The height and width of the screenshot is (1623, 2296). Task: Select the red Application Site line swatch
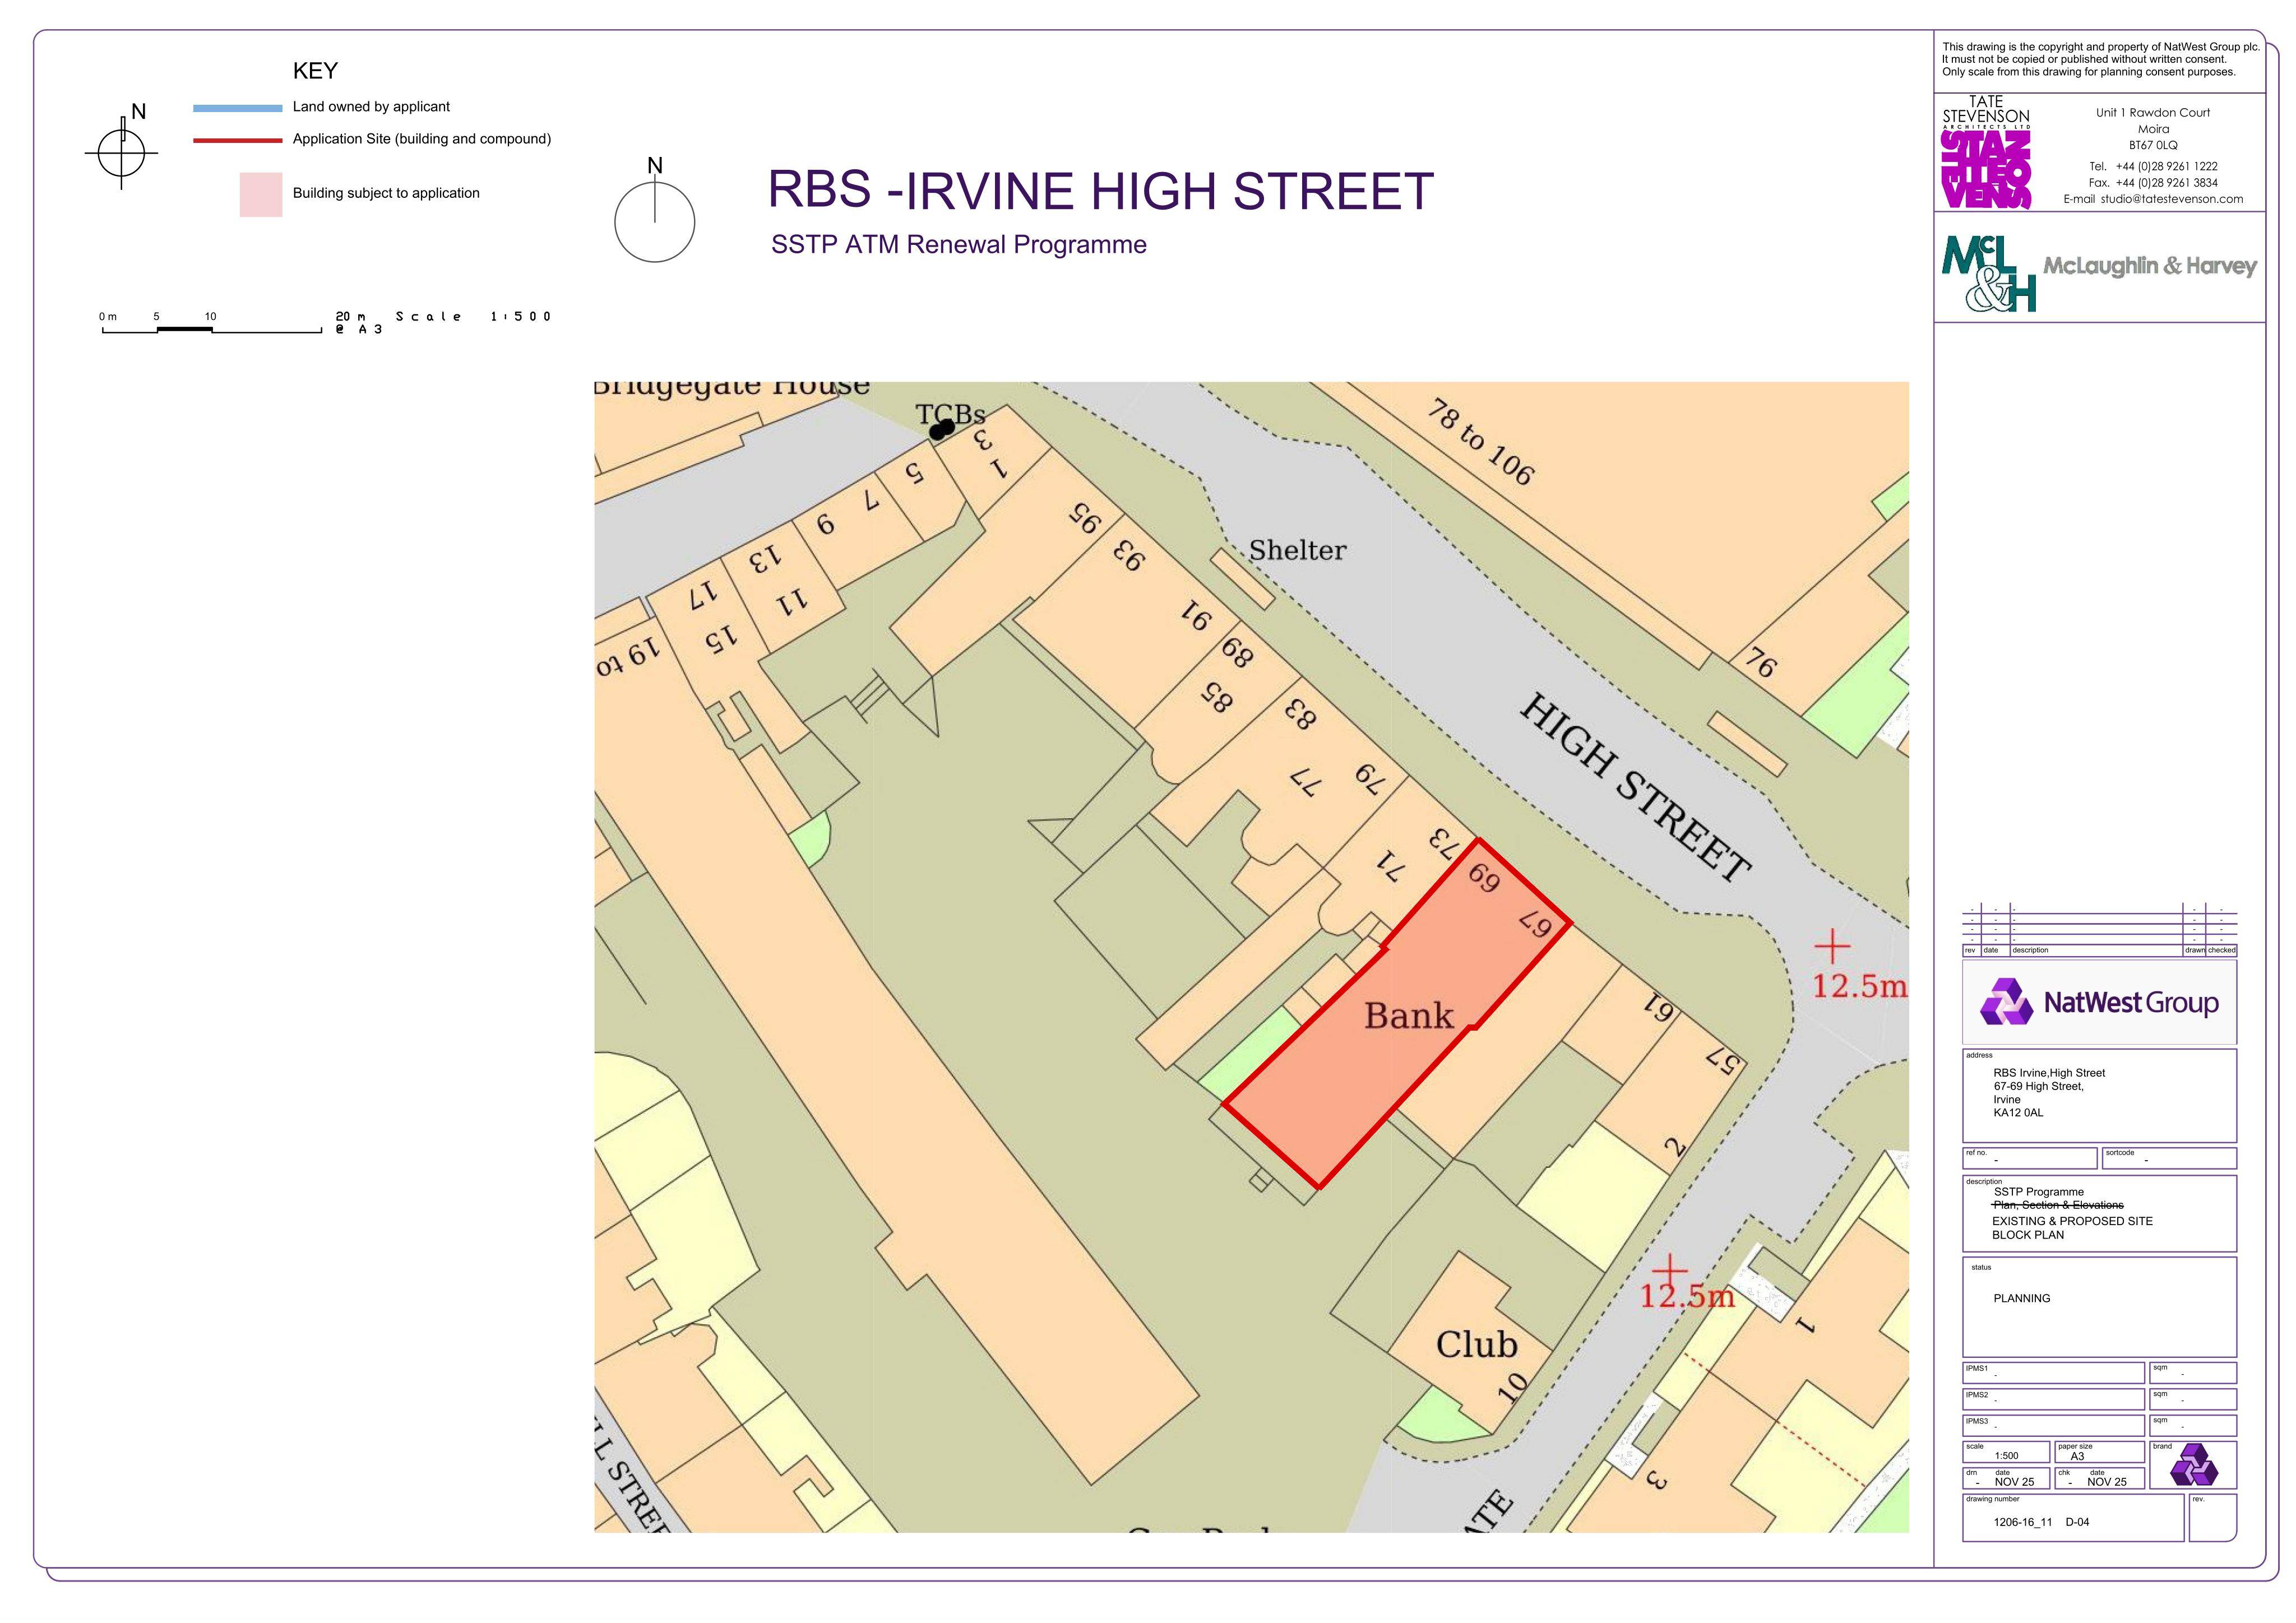(238, 140)
